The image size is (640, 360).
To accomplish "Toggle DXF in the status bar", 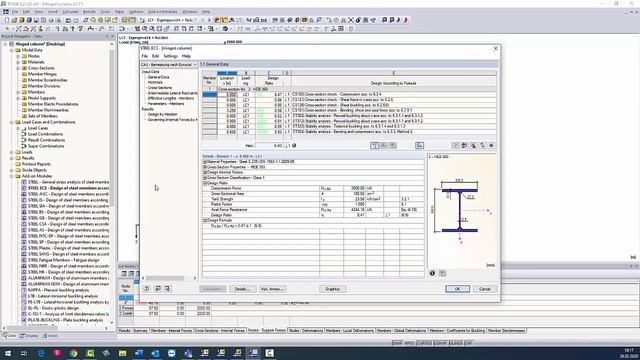I will tap(468, 343).
